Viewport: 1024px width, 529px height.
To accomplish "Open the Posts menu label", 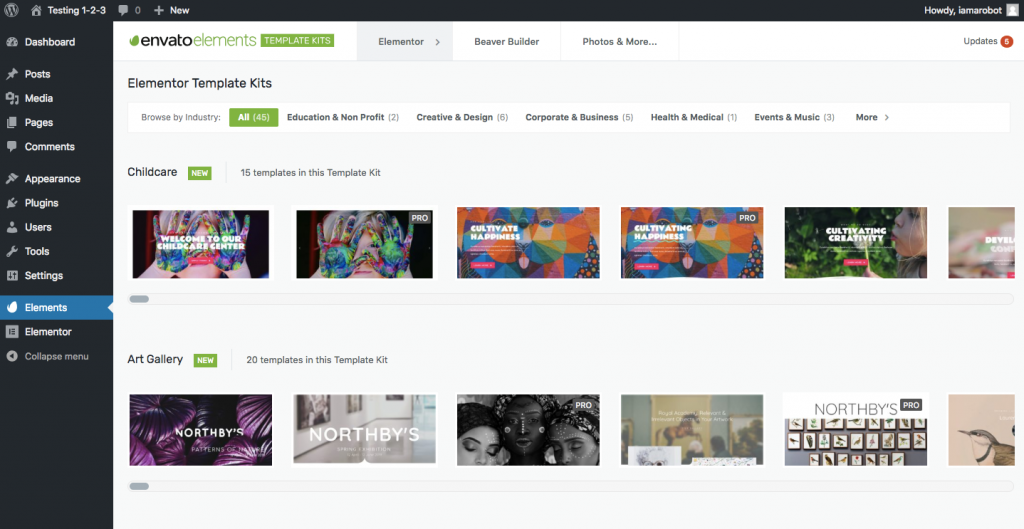I will (37, 74).
